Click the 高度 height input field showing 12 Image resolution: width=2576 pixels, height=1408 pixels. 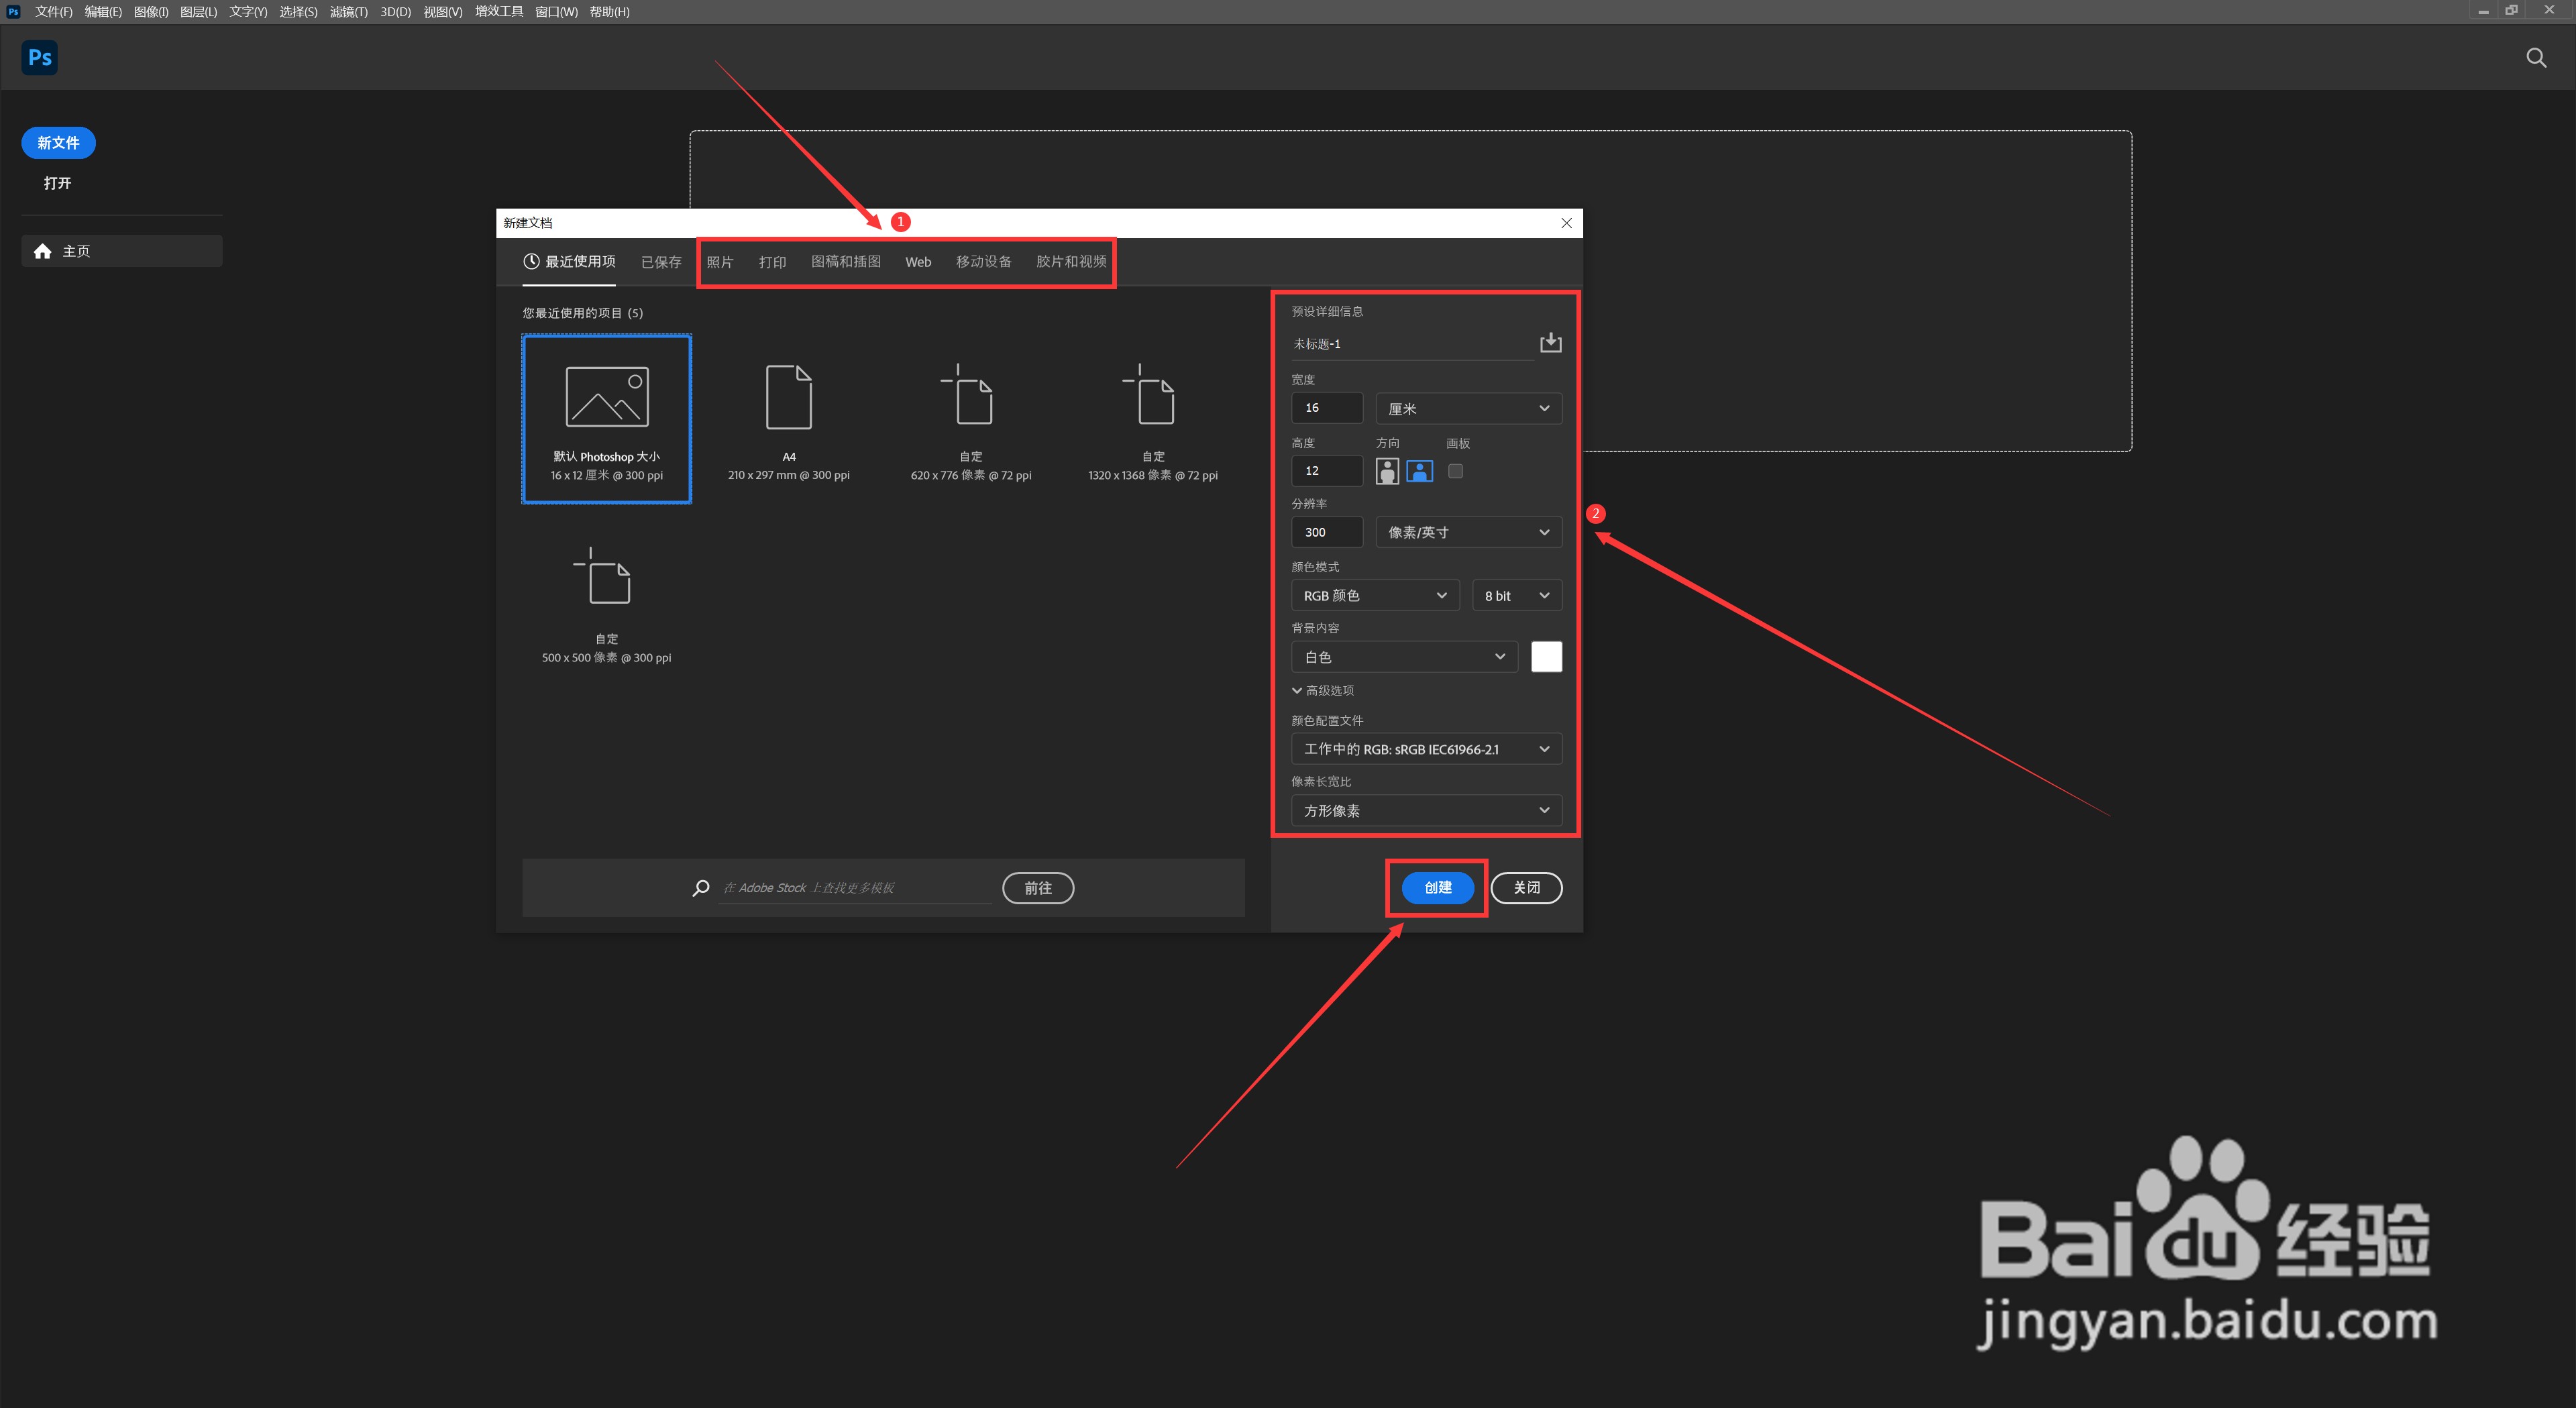tap(1326, 471)
